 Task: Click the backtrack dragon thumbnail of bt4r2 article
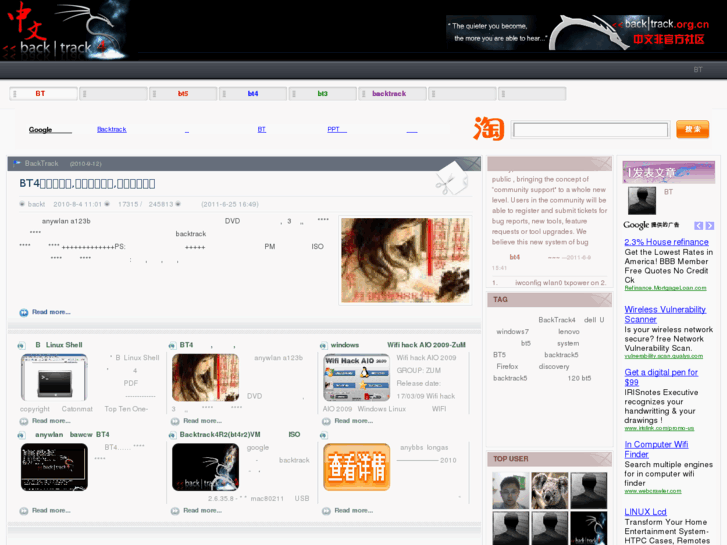pos(205,467)
